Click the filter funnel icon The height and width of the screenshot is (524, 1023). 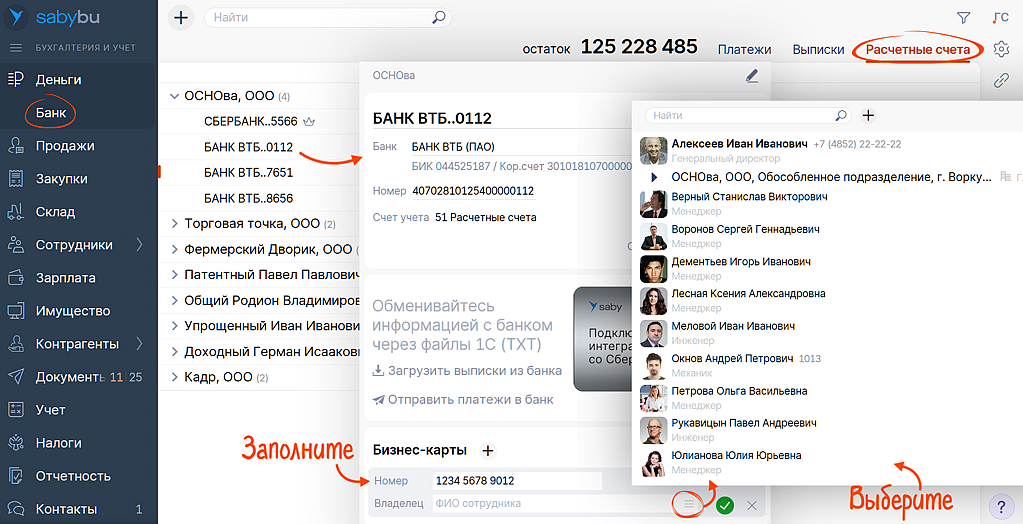pos(963,18)
